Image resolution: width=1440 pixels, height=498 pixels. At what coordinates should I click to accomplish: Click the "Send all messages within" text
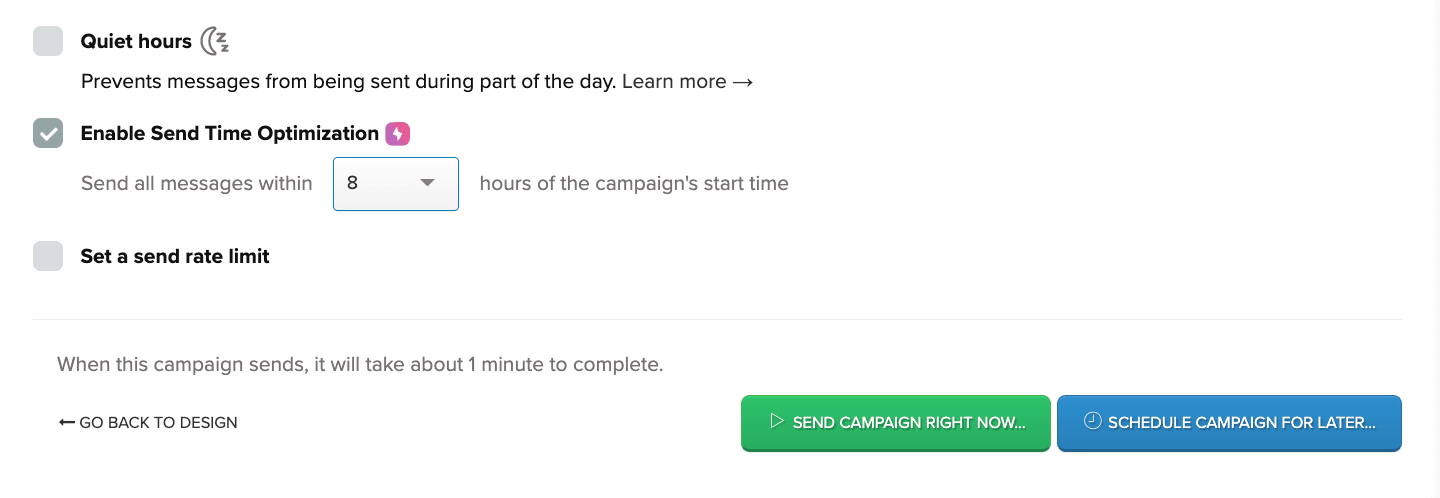196,184
